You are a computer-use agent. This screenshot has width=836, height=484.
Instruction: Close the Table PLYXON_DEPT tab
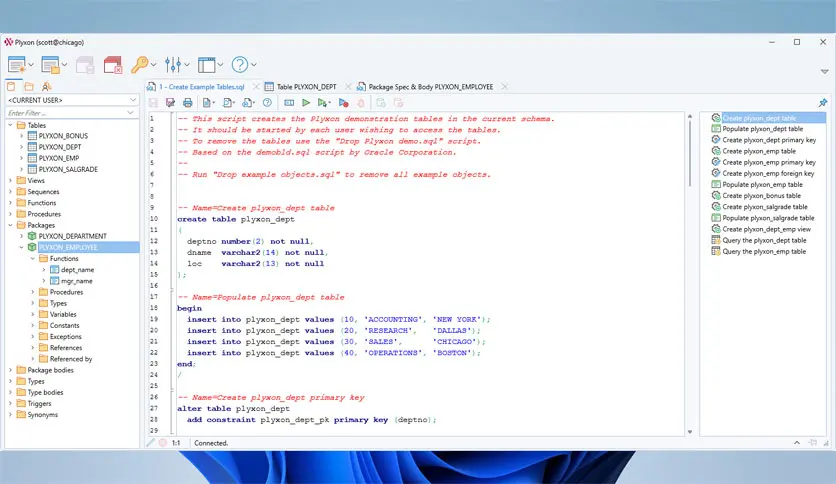coord(348,87)
